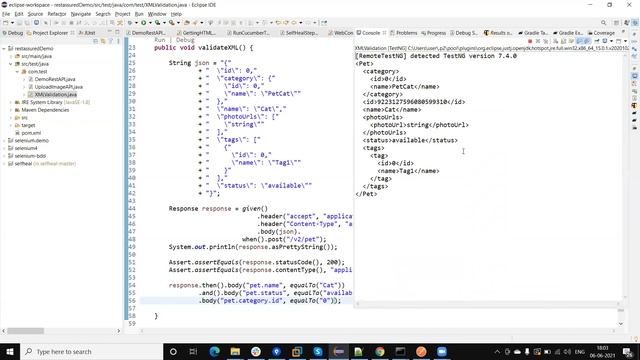Open the File menu
Image resolution: width=640 pixels, height=360 pixels.
point(6,14)
